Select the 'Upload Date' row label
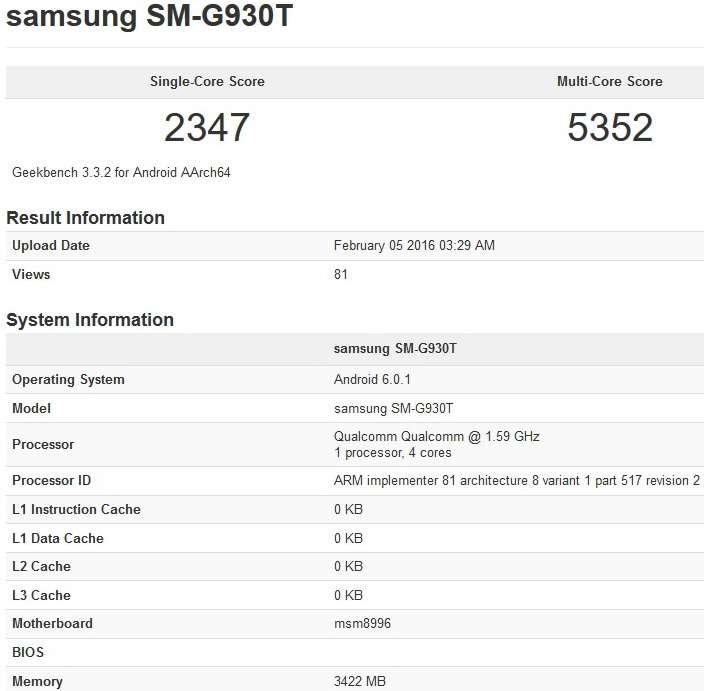The image size is (704, 691). click(x=51, y=246)
